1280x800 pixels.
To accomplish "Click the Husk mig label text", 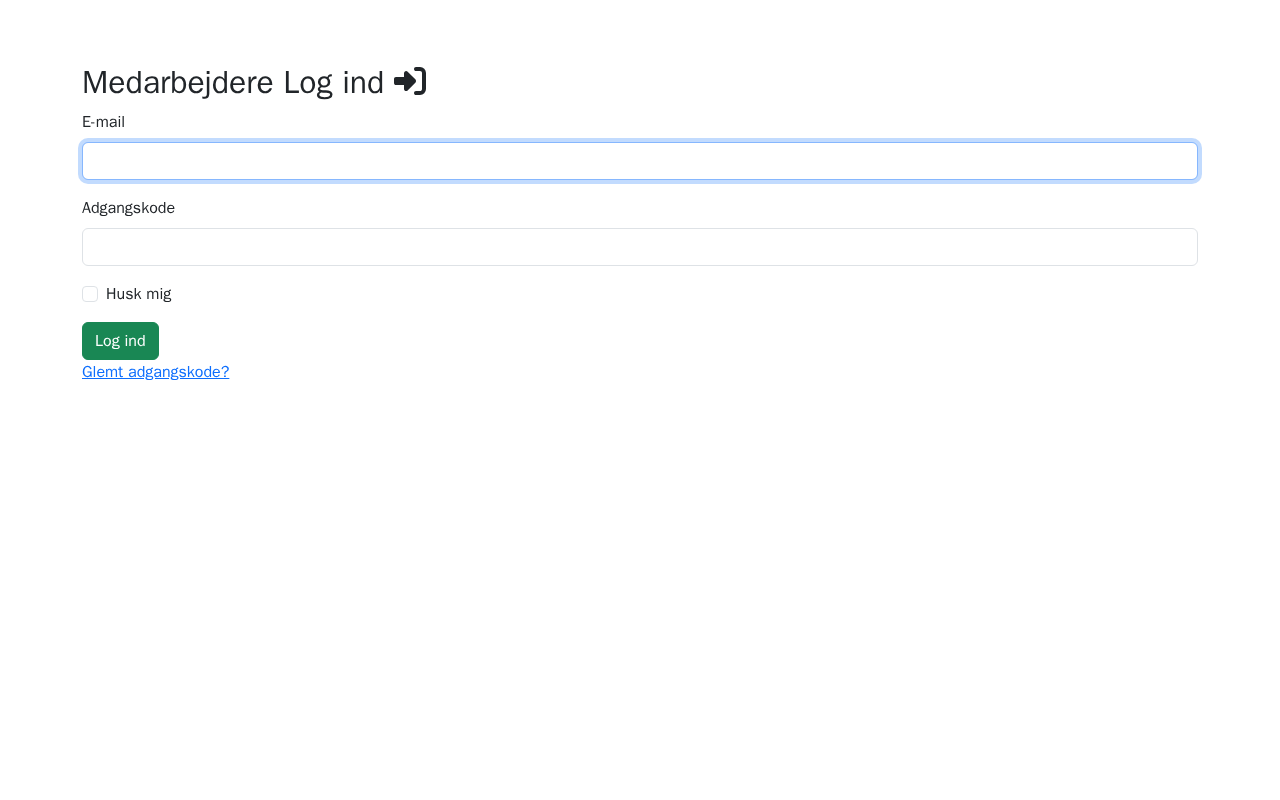I will pos(138,294).
